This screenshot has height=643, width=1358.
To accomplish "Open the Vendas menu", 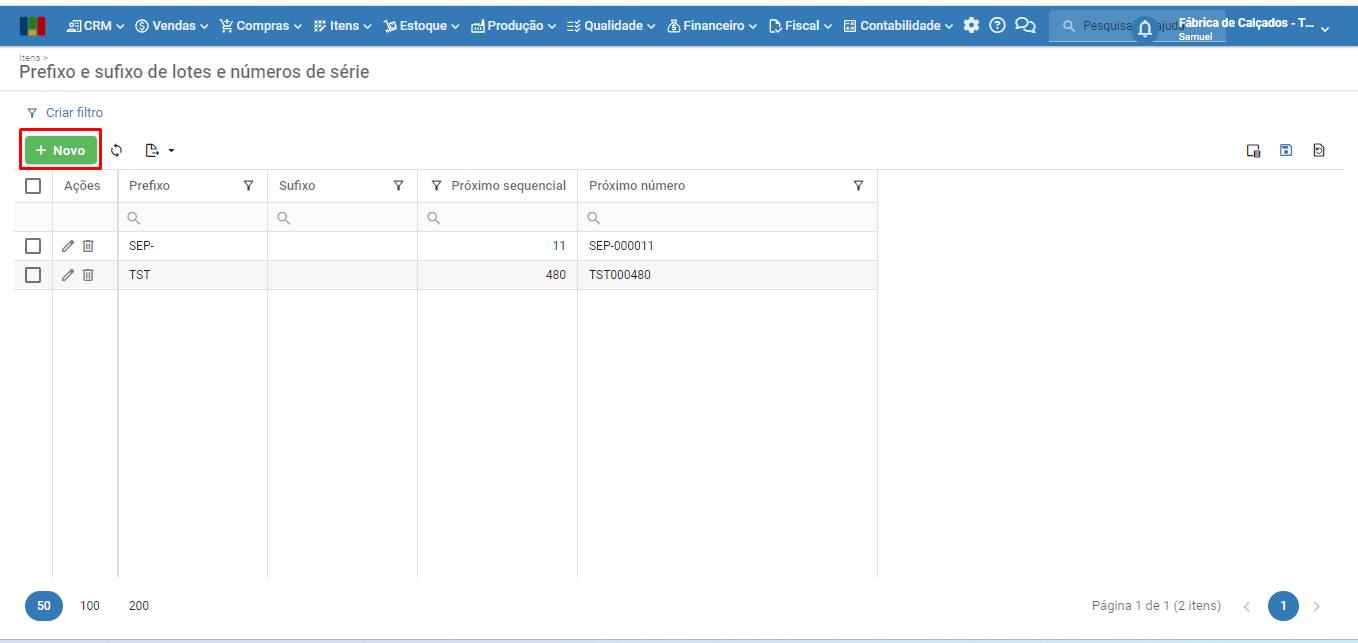I will click(172, 26).
